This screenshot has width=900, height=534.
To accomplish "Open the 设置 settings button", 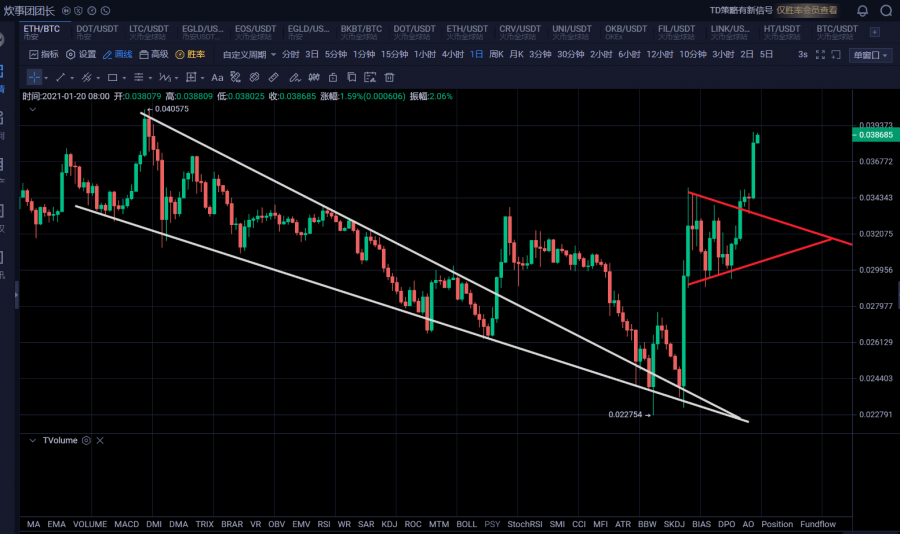I will pos(81,55).
